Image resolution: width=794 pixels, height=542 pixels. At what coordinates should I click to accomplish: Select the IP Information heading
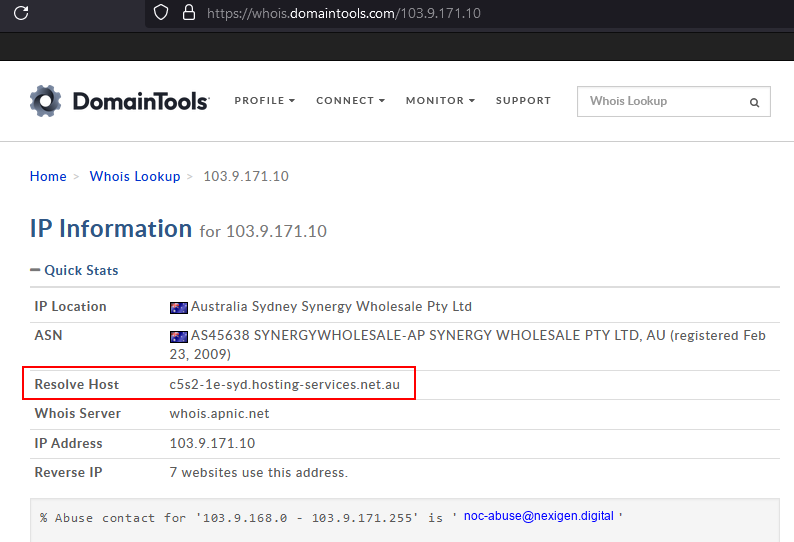[111, 228]
